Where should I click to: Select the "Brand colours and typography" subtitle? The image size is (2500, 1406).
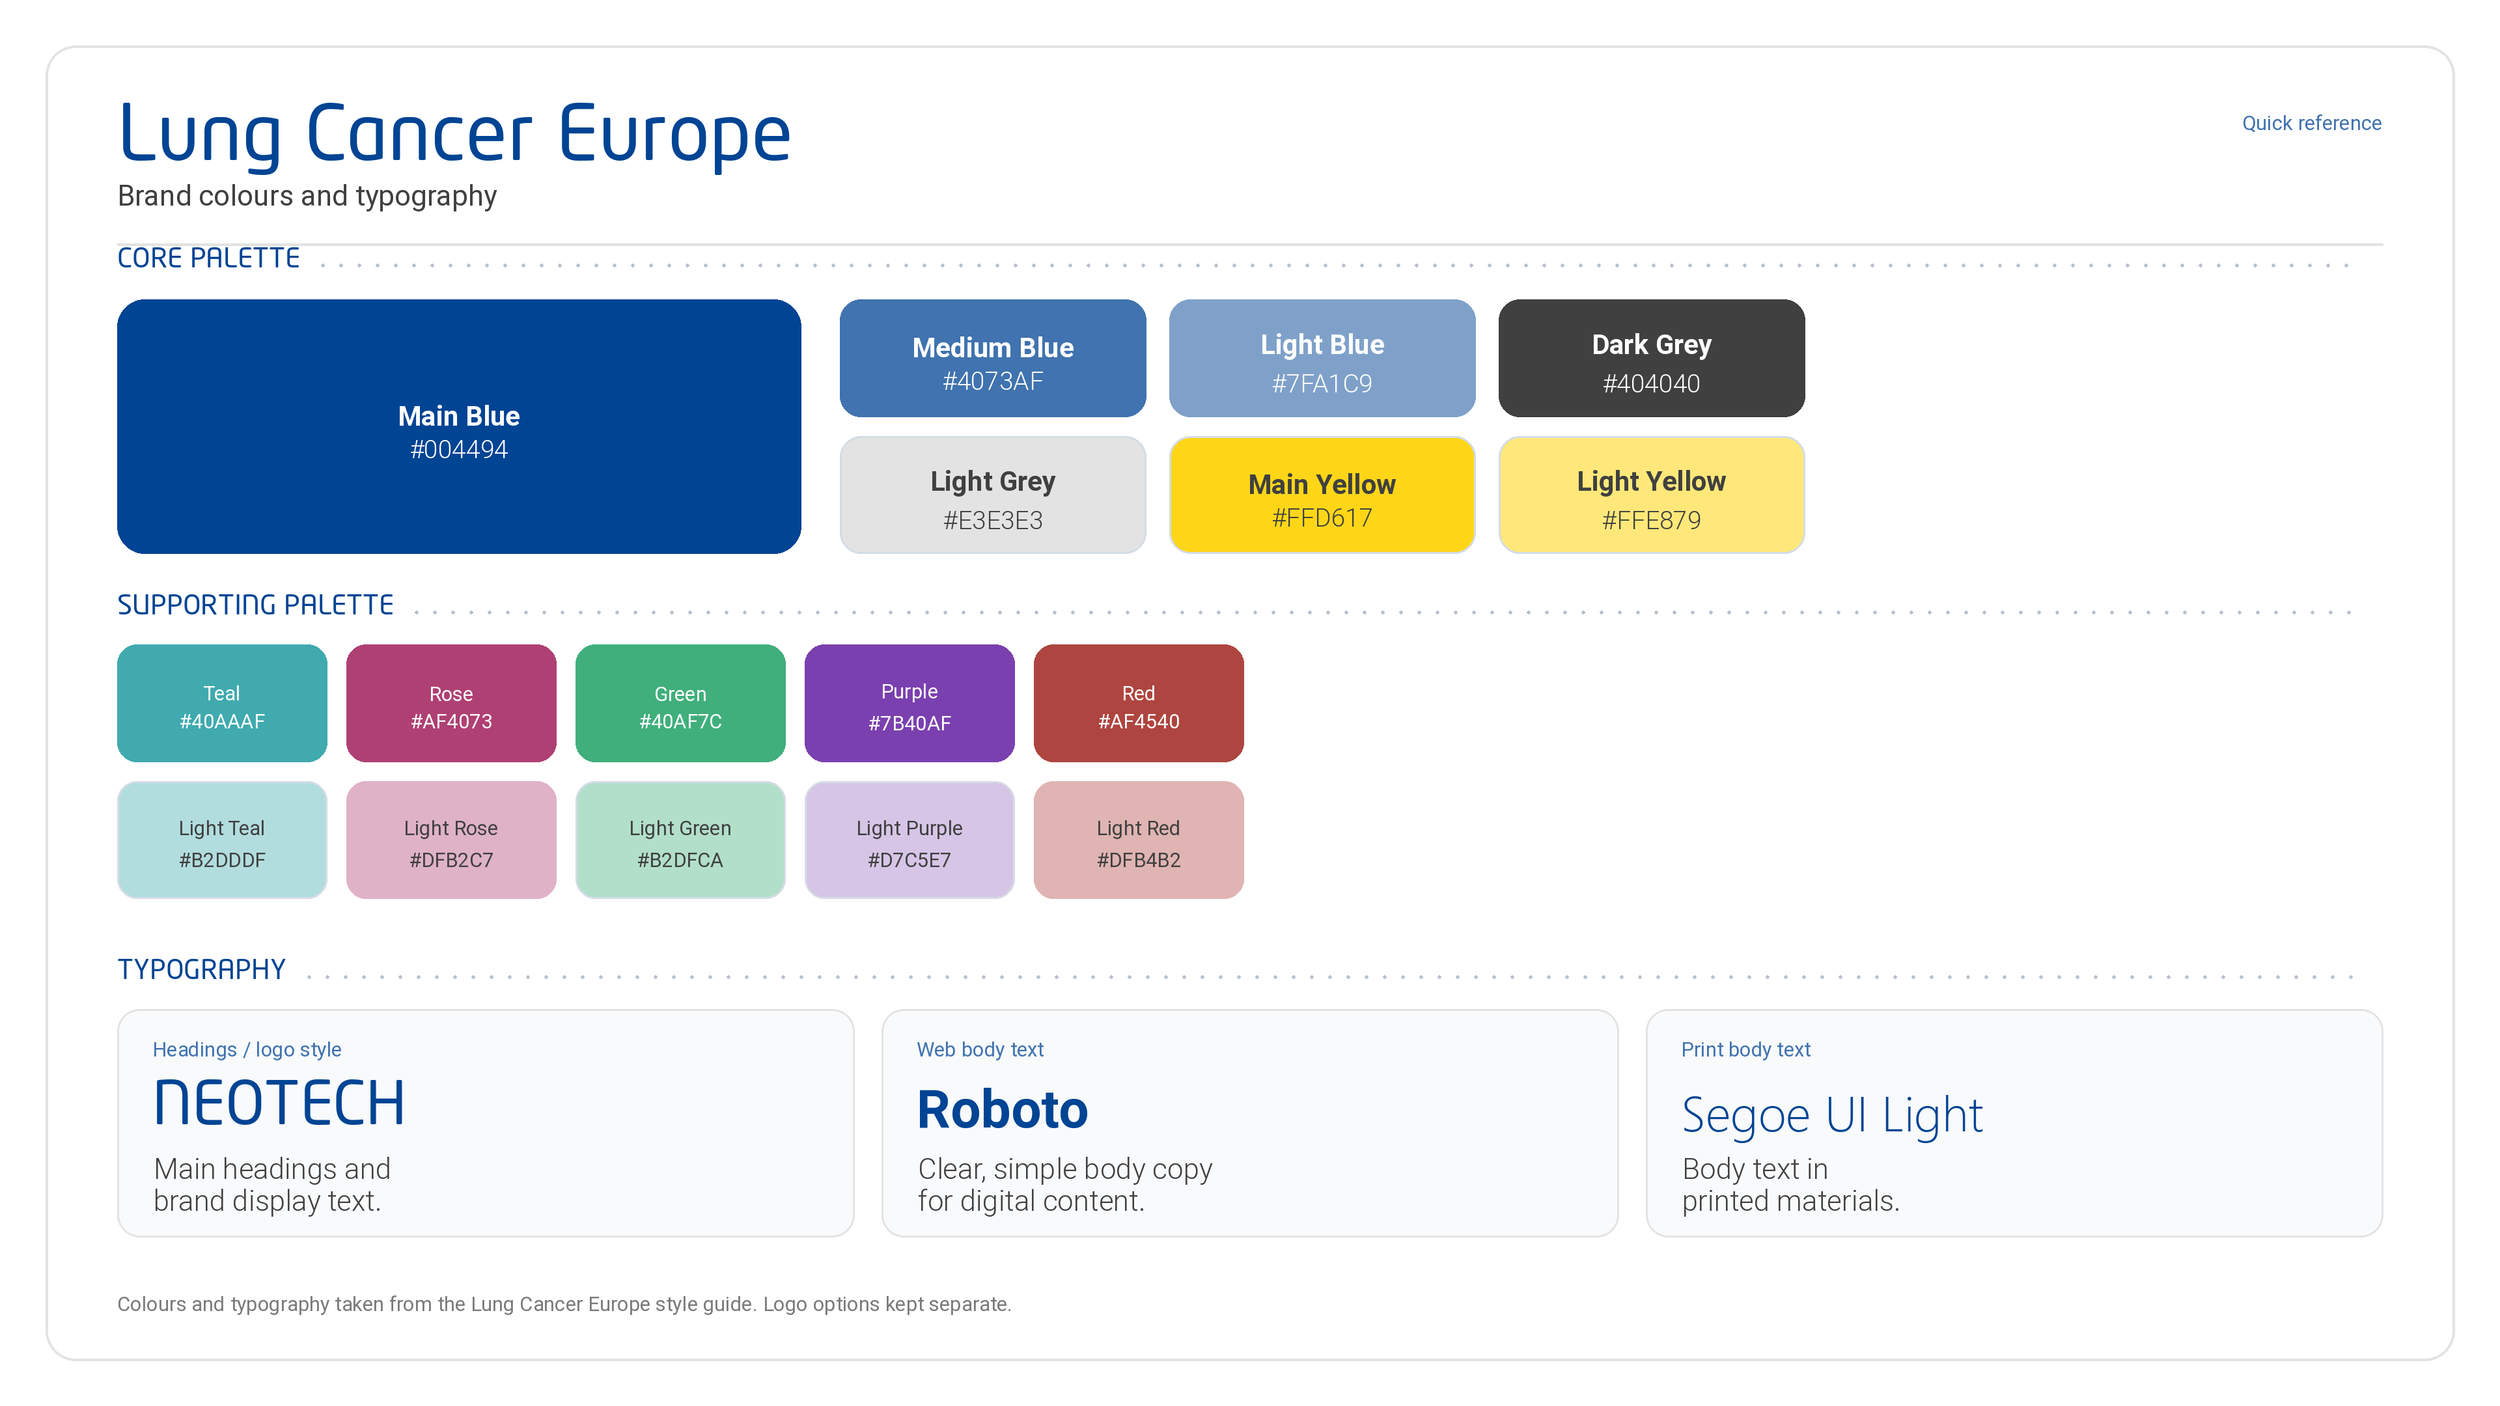tap(307, 196)
